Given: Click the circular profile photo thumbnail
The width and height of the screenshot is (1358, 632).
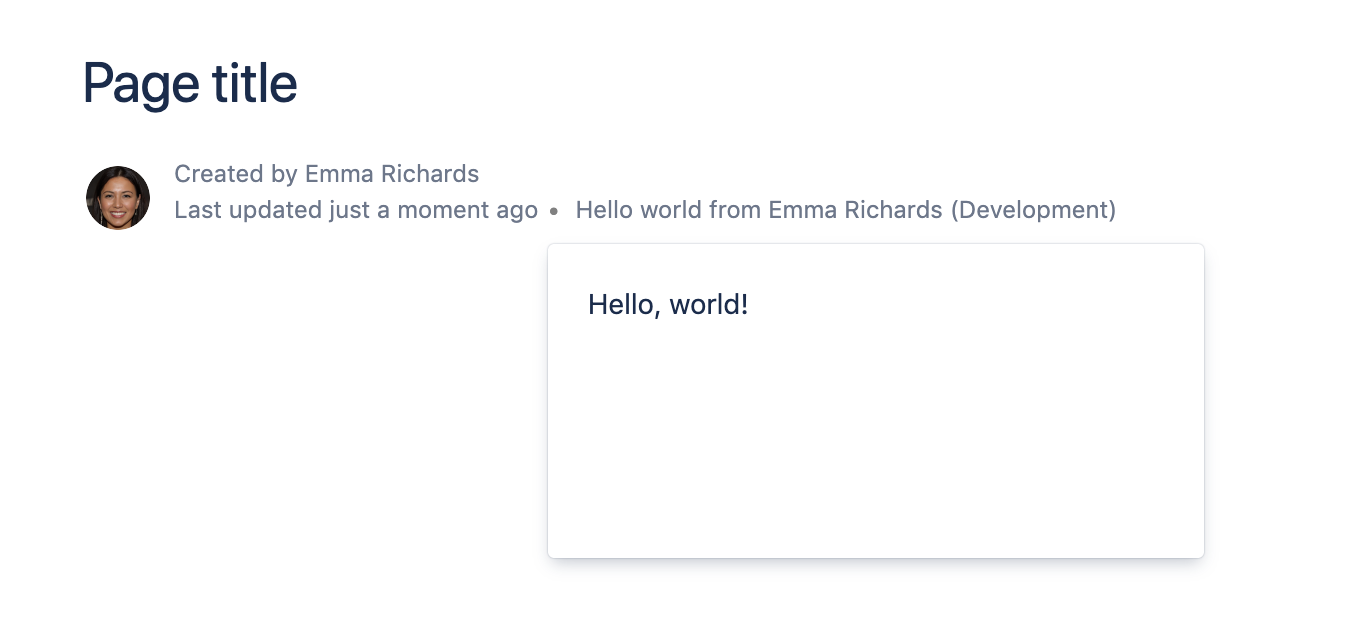Looking at the screenshot, I should (117, 197).
